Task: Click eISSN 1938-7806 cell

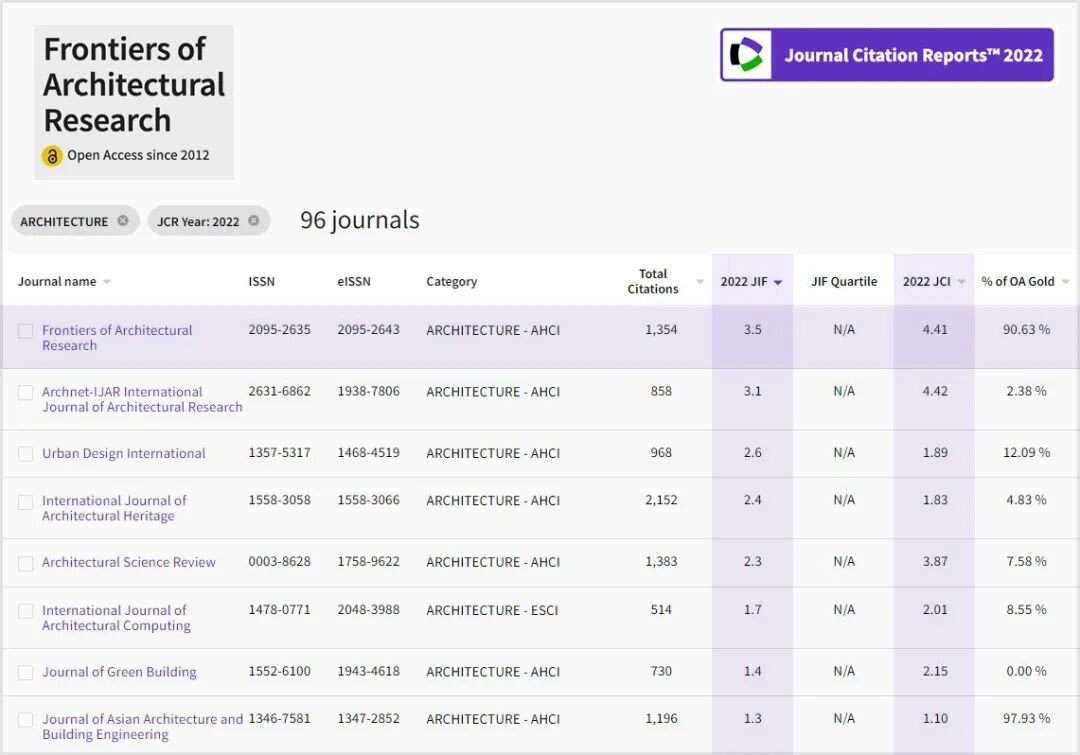Action: (368, 391)
